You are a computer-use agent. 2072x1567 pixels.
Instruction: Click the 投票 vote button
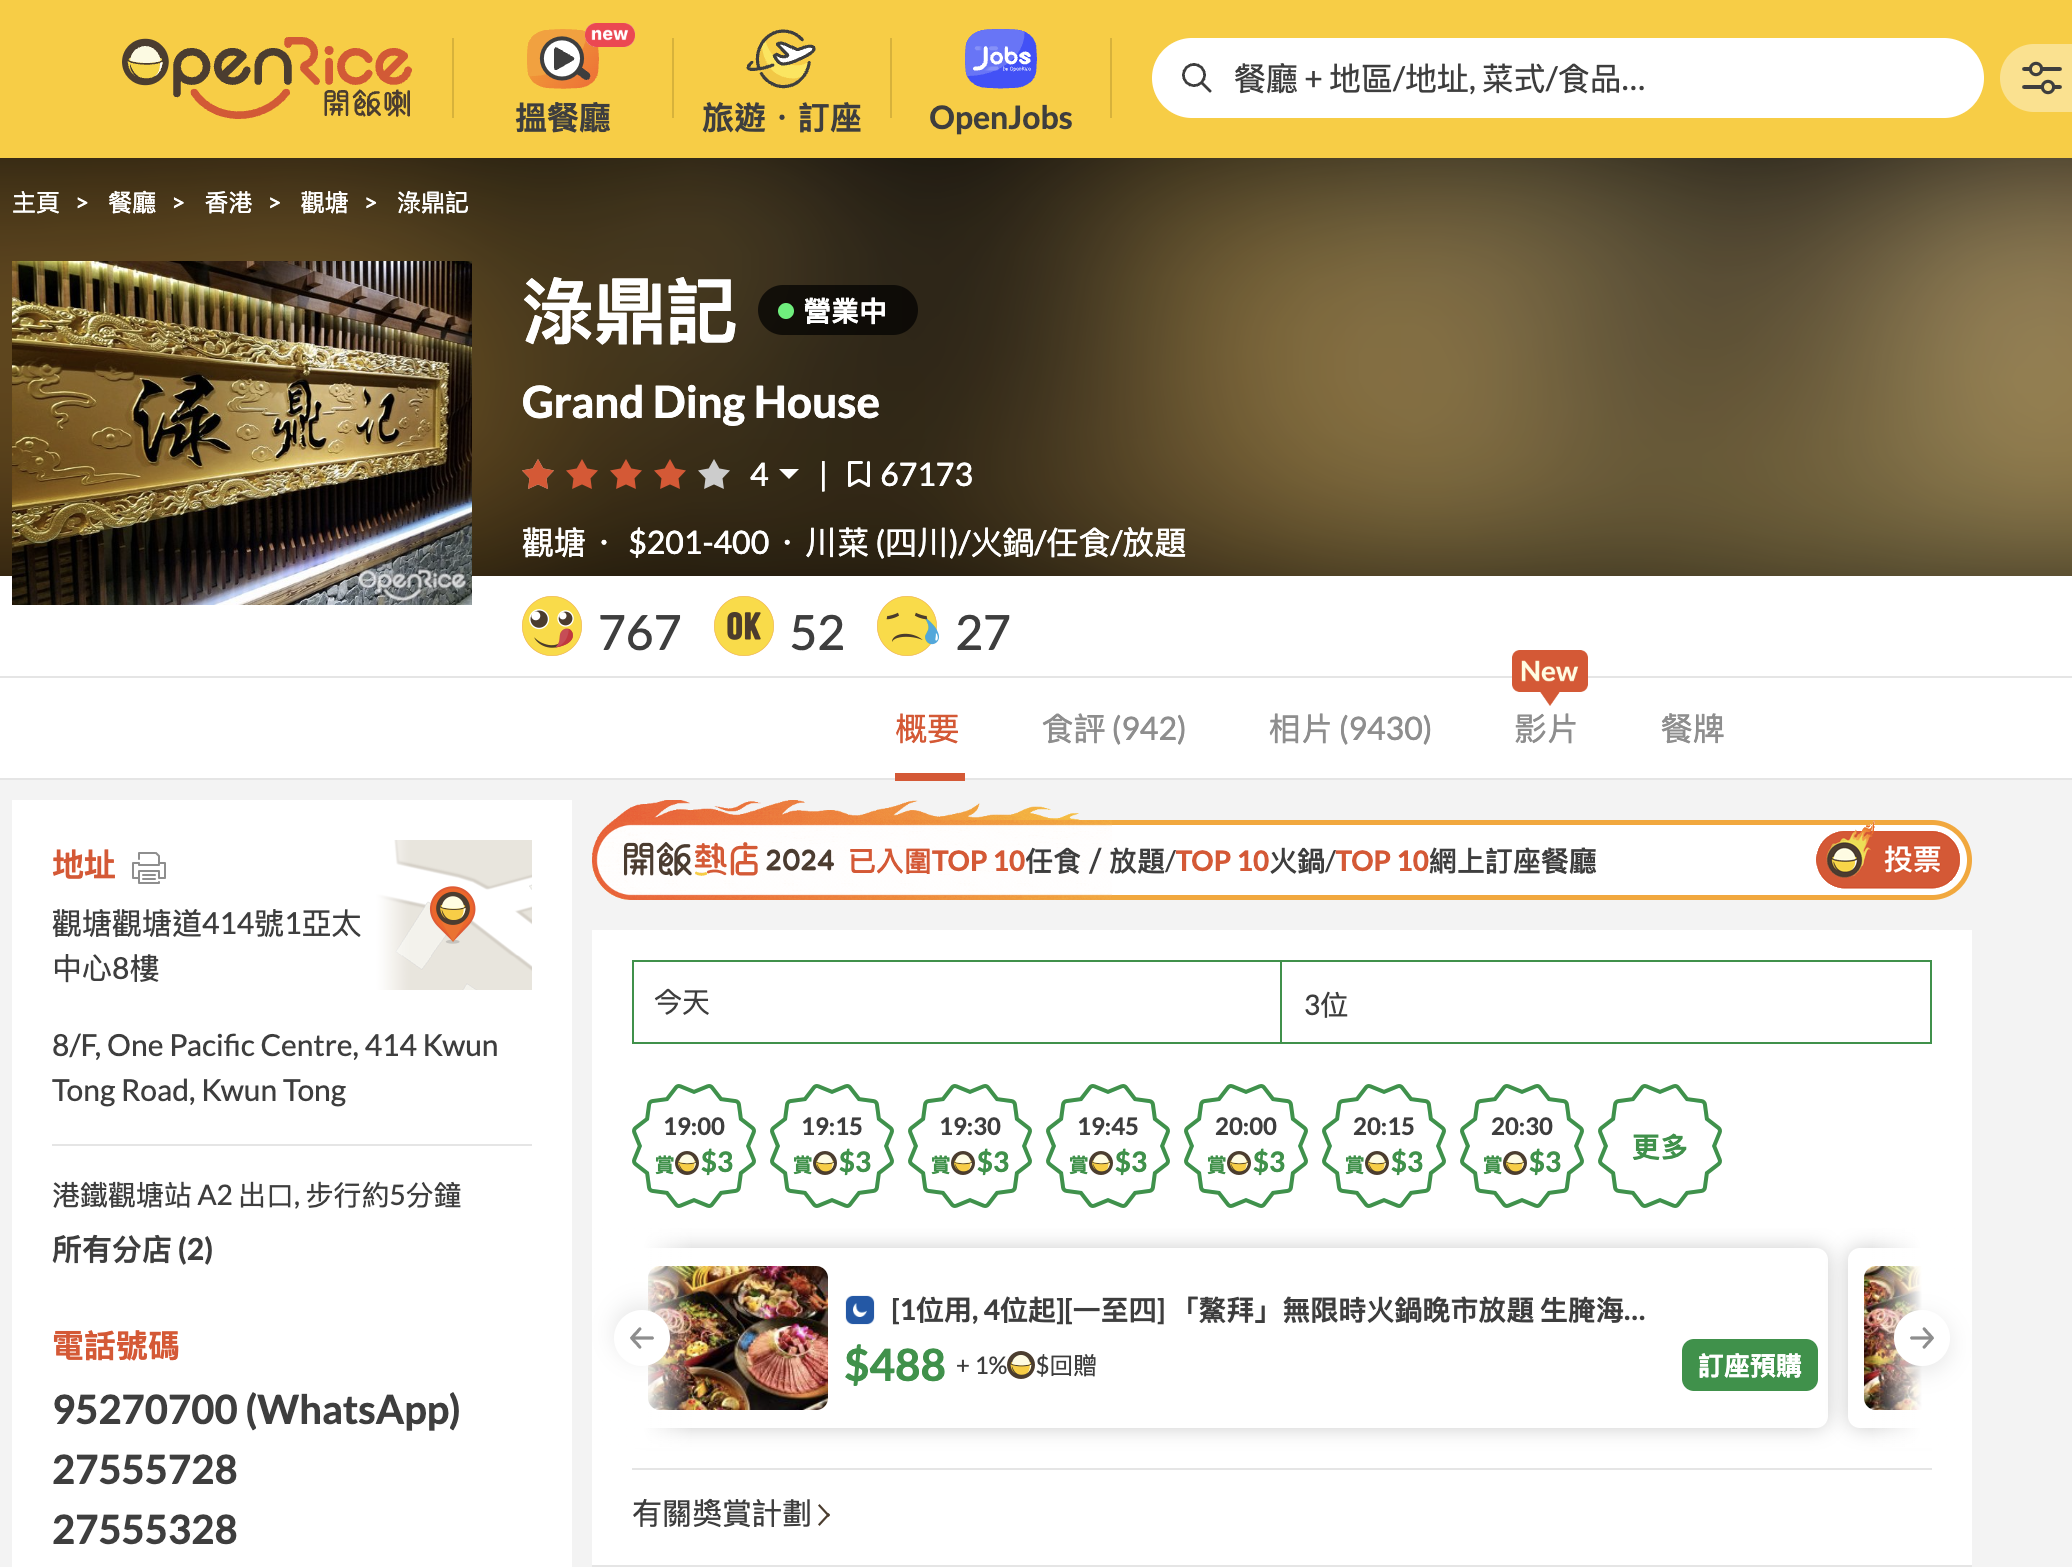tap(1888, 859)
